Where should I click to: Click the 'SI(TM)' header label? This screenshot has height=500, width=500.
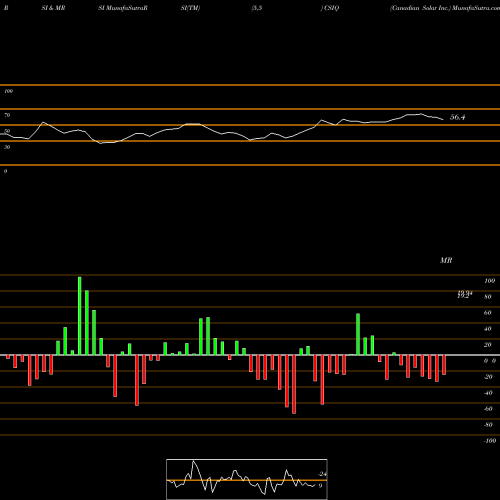[190, 8]
